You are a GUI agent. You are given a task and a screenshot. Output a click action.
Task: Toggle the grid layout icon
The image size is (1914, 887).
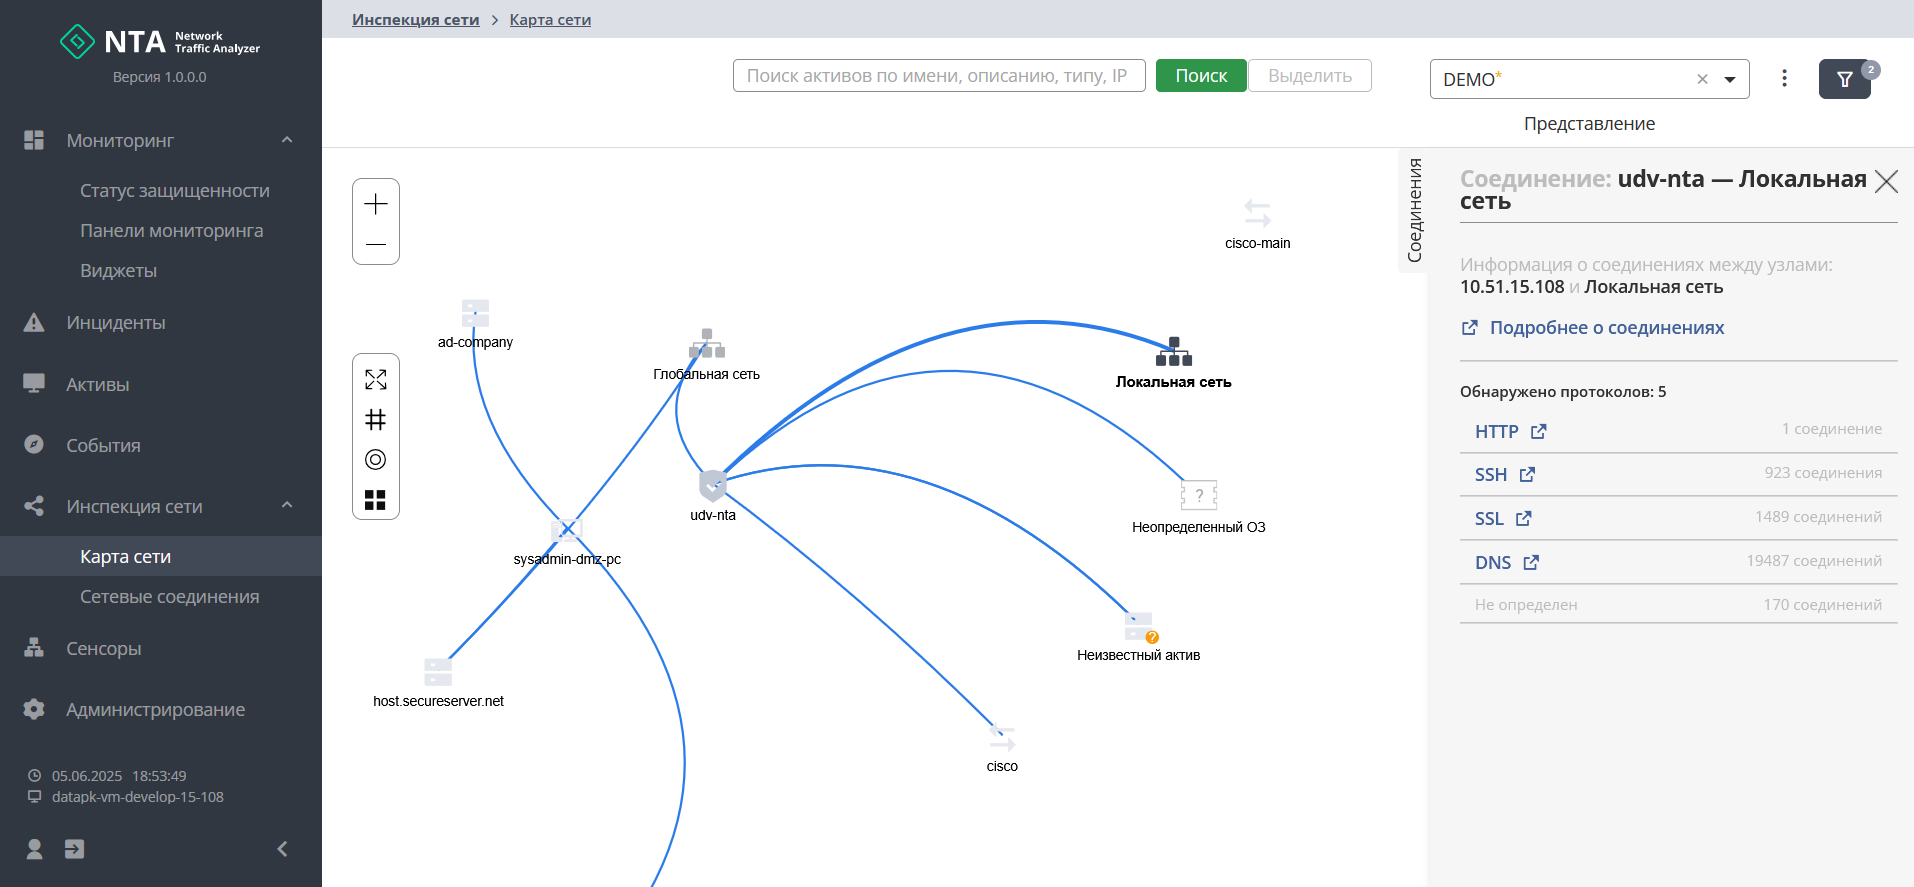[x=376, y=420]
